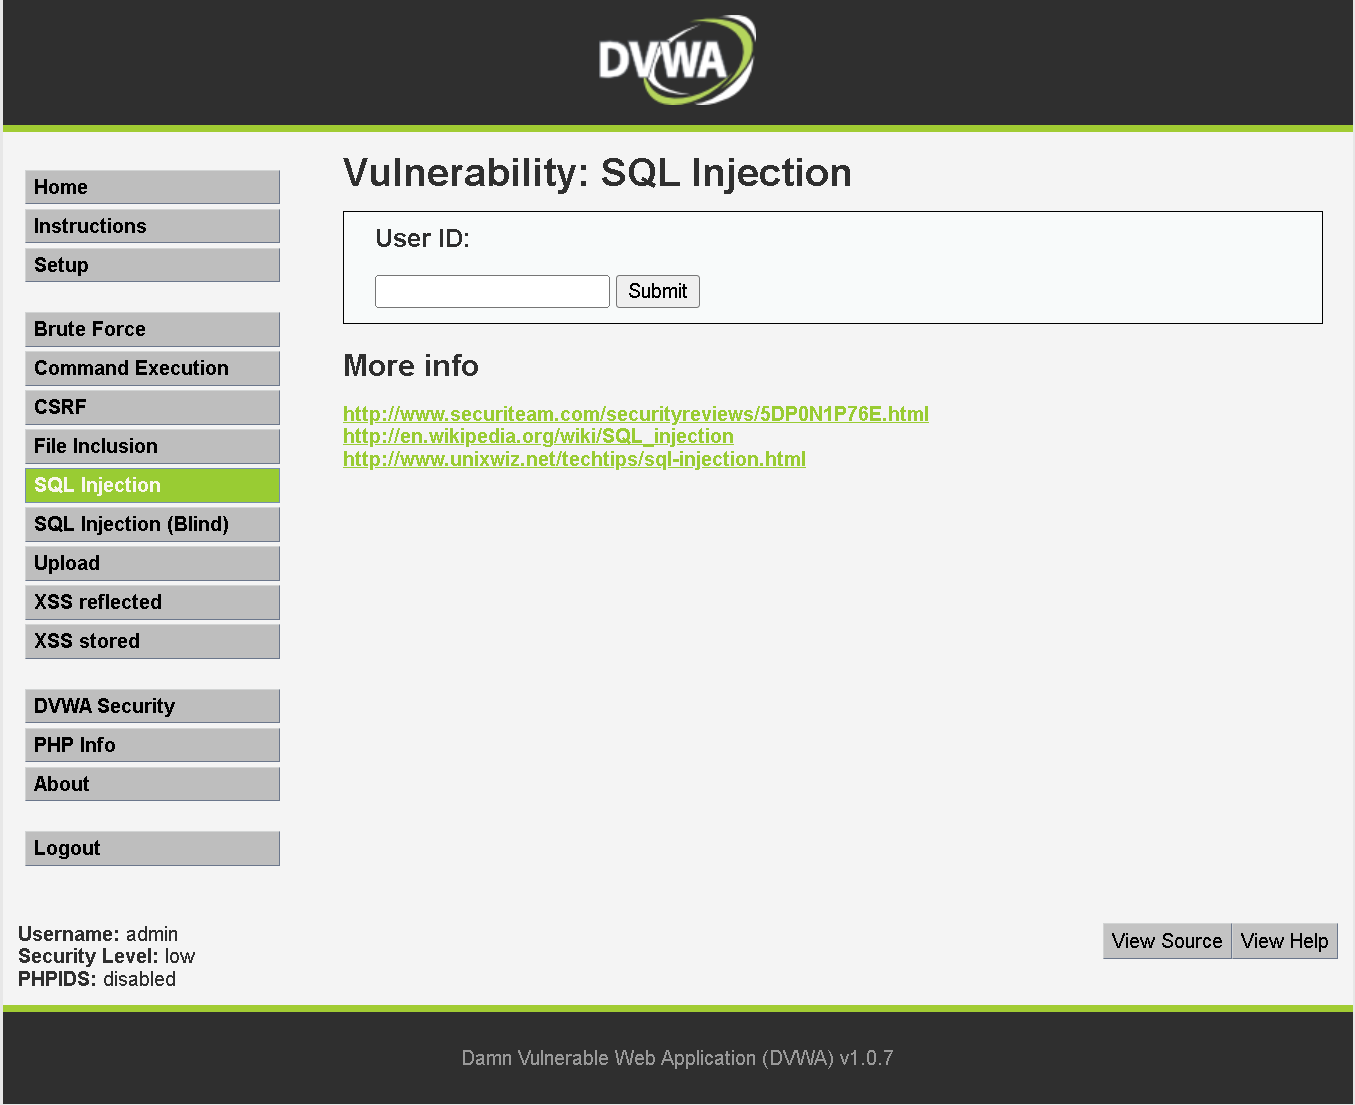Click the View Source button
Viewport: 1355px width, 1105px height.
[1167, 941]
